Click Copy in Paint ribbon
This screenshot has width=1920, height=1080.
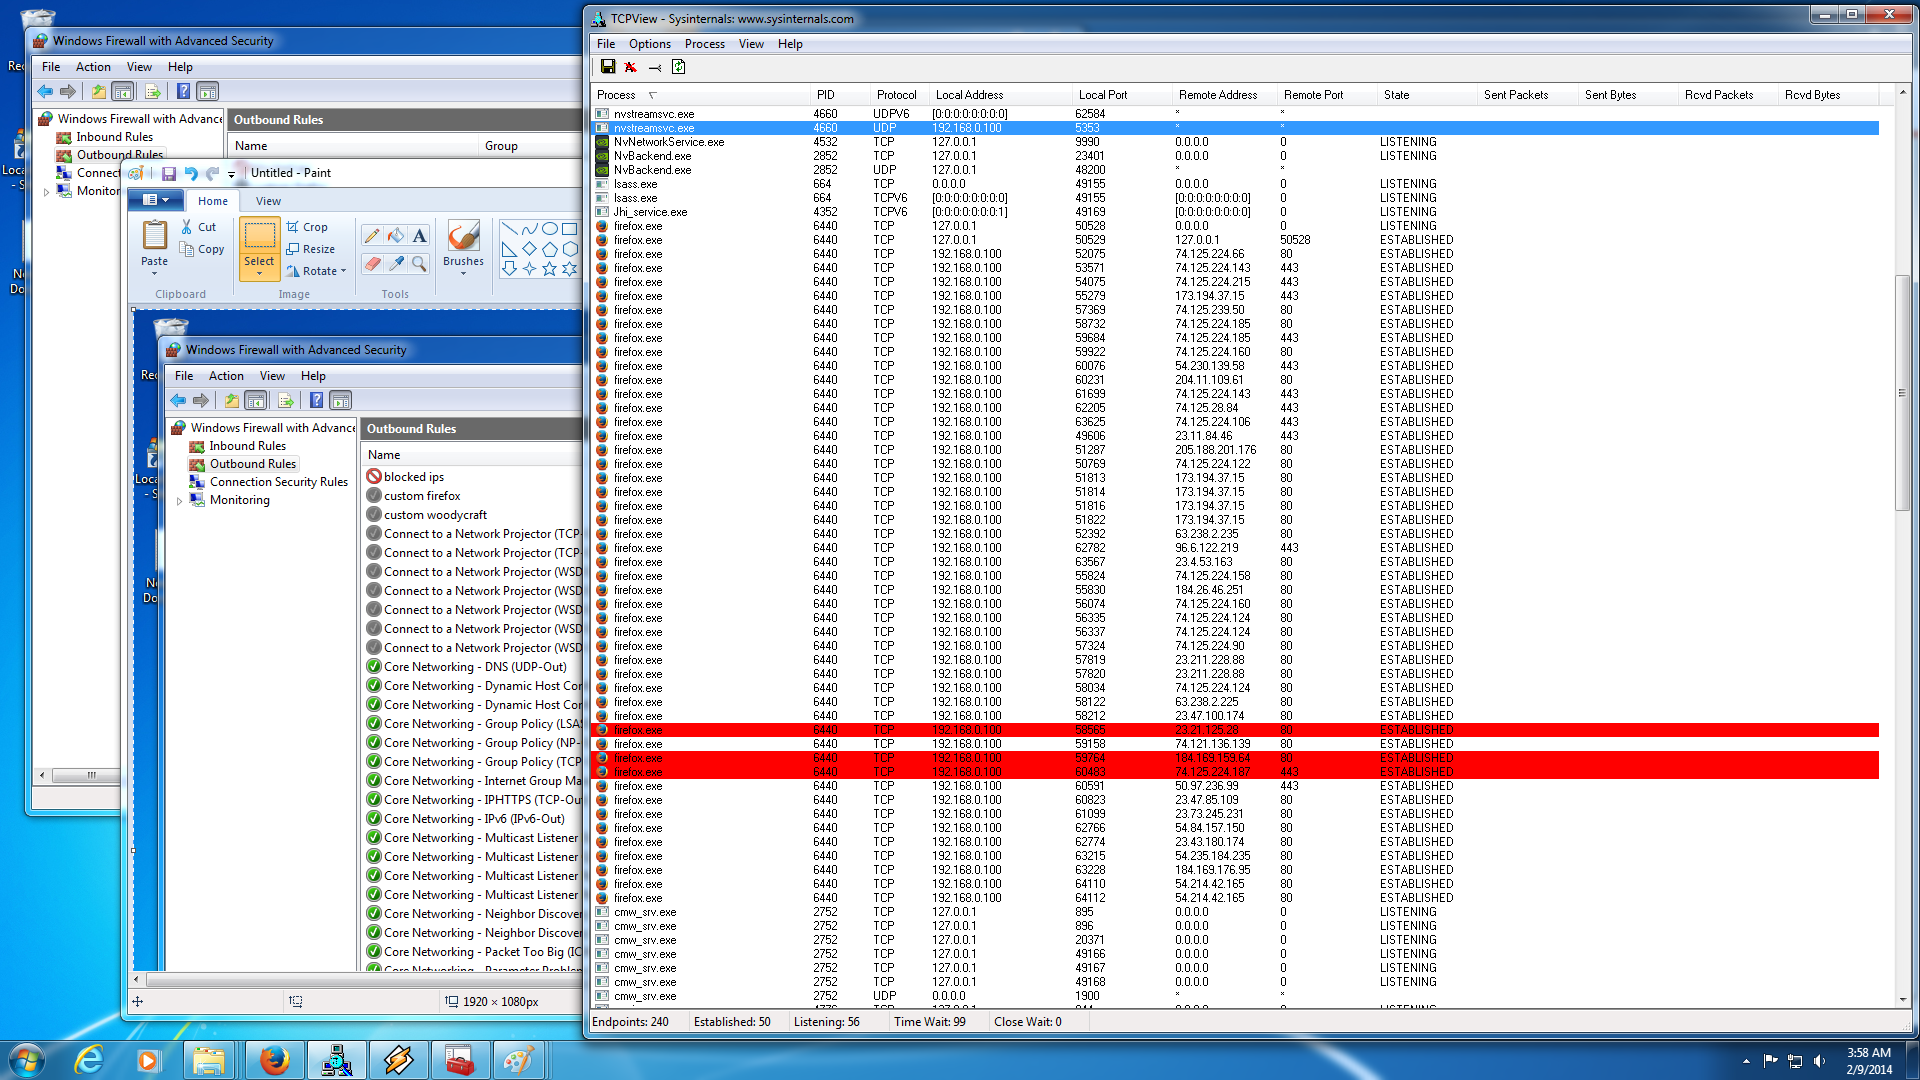click(201, 249)
